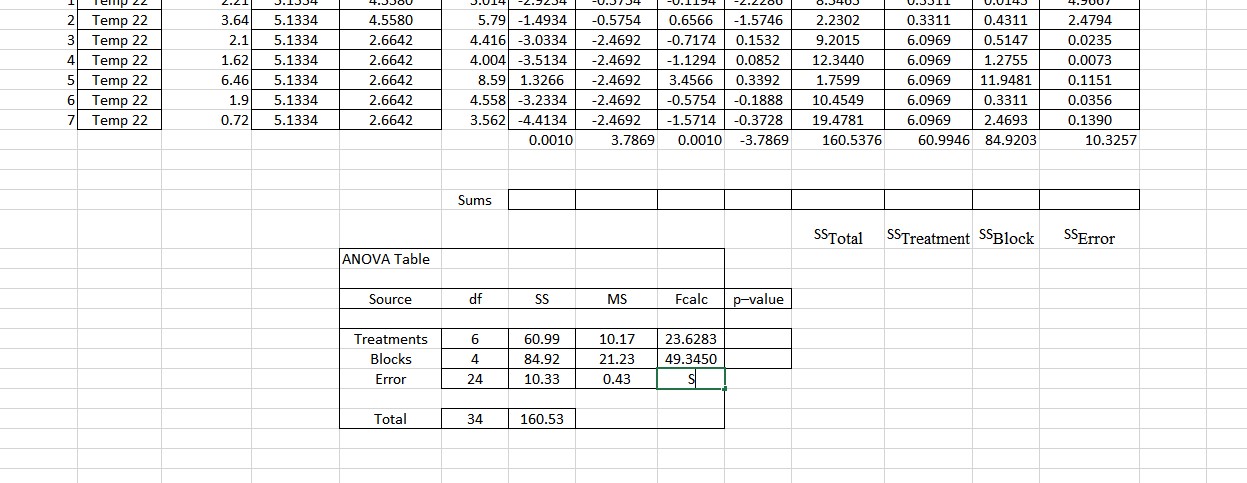
Task: Click the Total df value 34
Action: coord(475,419)
